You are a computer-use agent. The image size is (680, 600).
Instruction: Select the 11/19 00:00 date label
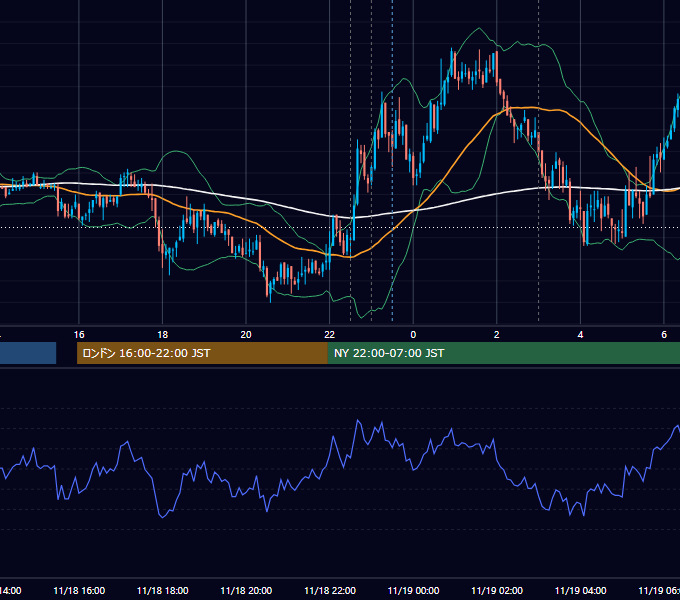(413, 590)
